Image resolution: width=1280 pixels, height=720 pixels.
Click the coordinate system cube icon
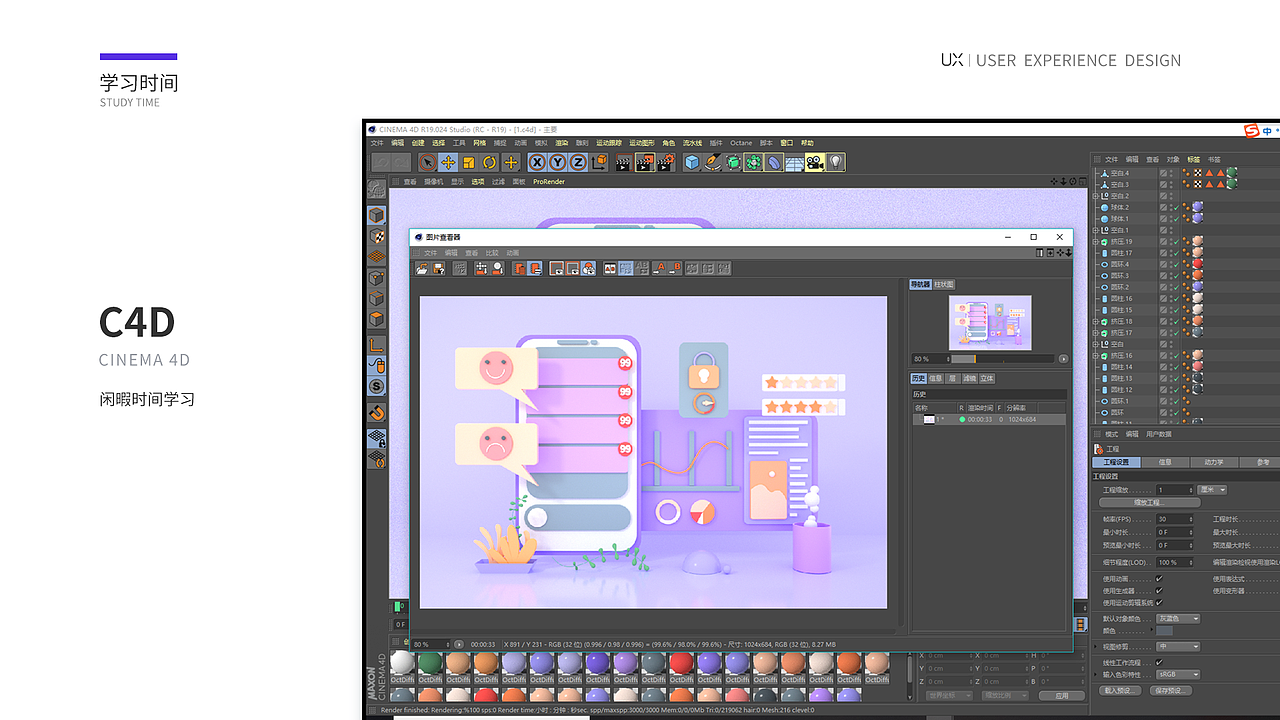tap(597, 162)
